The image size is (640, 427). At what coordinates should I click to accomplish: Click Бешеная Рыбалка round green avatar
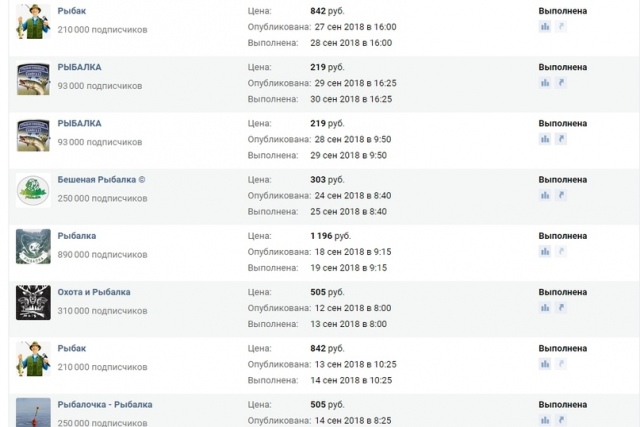pyautogui.click(x=33, y=190)
